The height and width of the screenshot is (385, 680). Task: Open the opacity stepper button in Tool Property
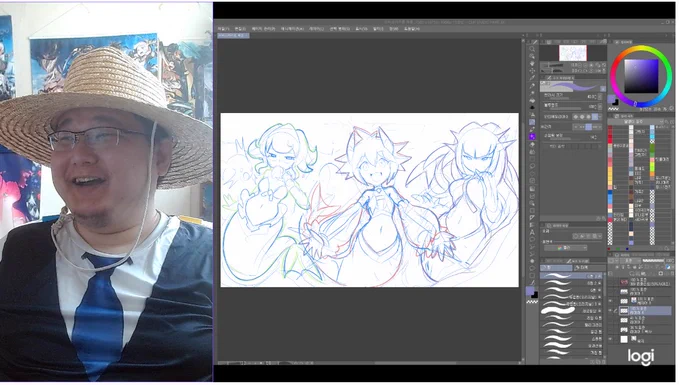pyautogui.click(x=600, y=106)
